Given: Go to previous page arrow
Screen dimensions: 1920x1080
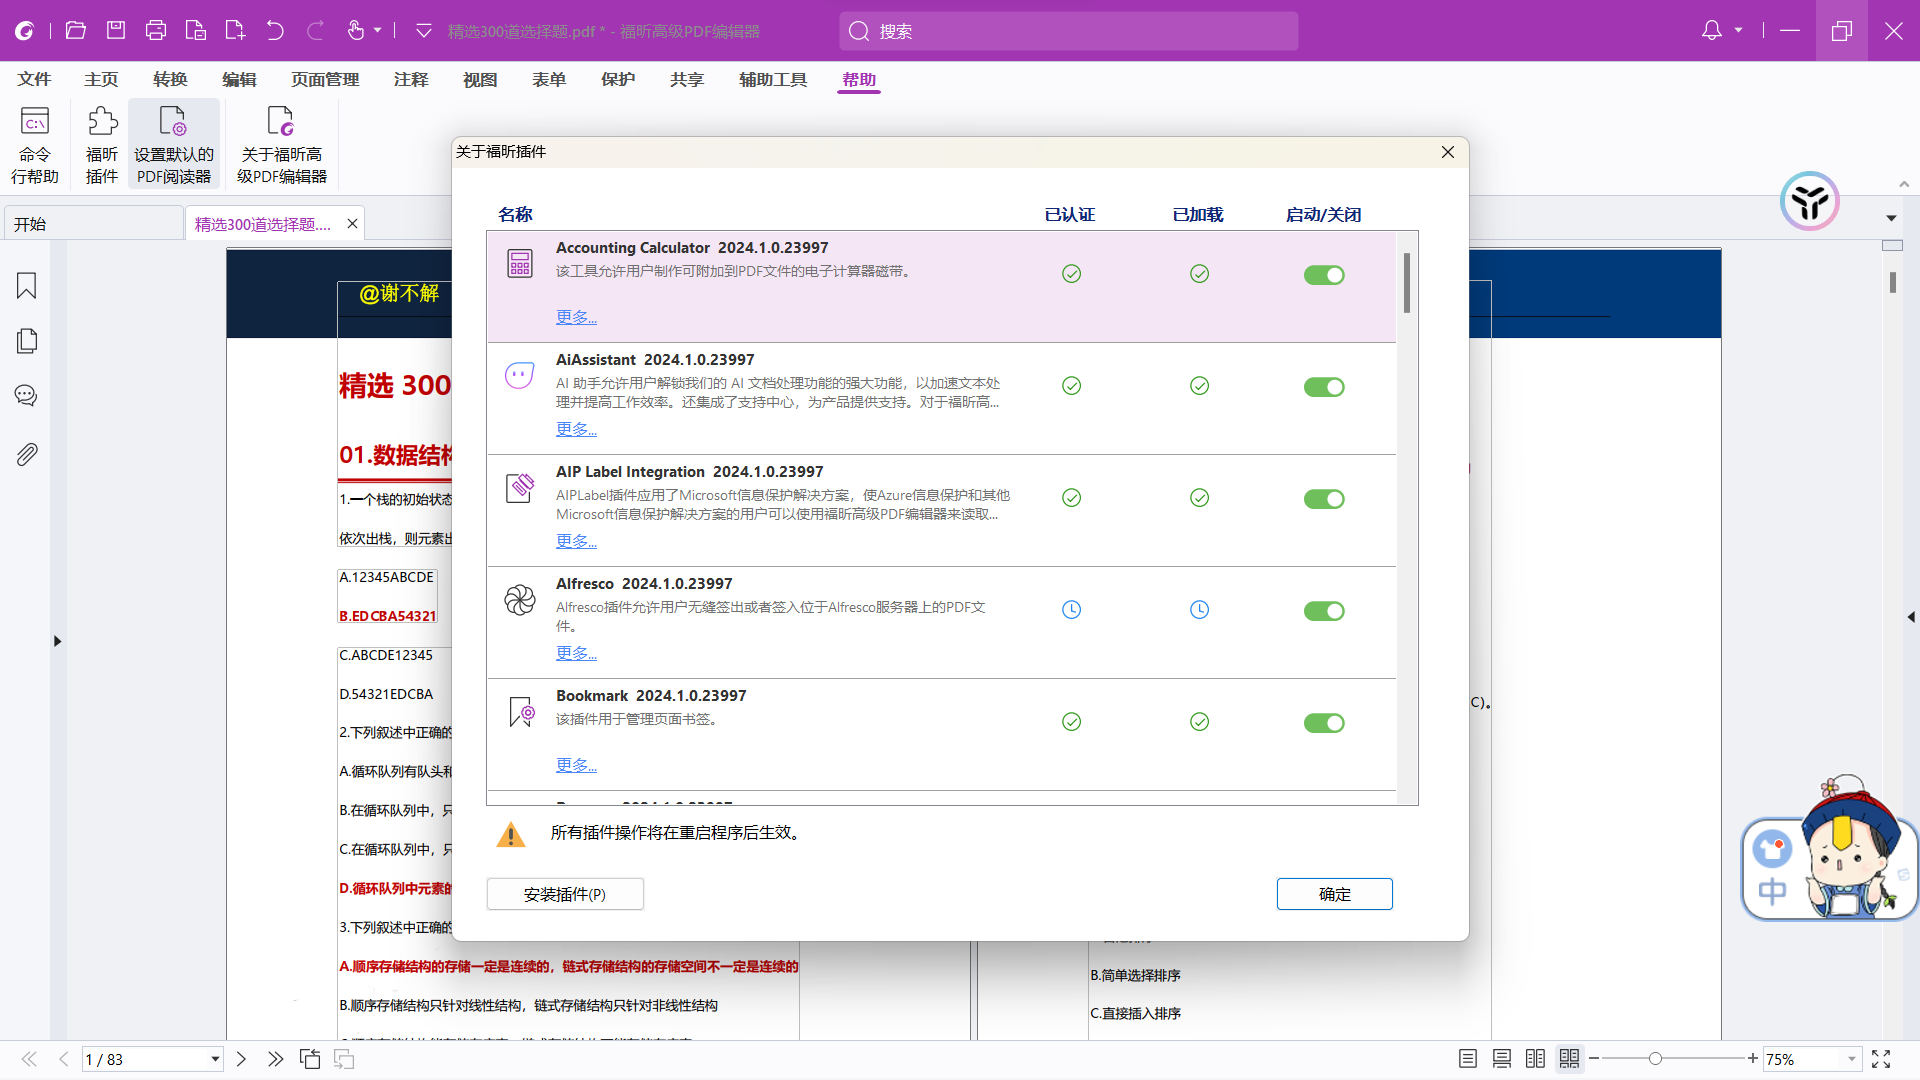Looking at the screenshot, I should pos(63,1059).
